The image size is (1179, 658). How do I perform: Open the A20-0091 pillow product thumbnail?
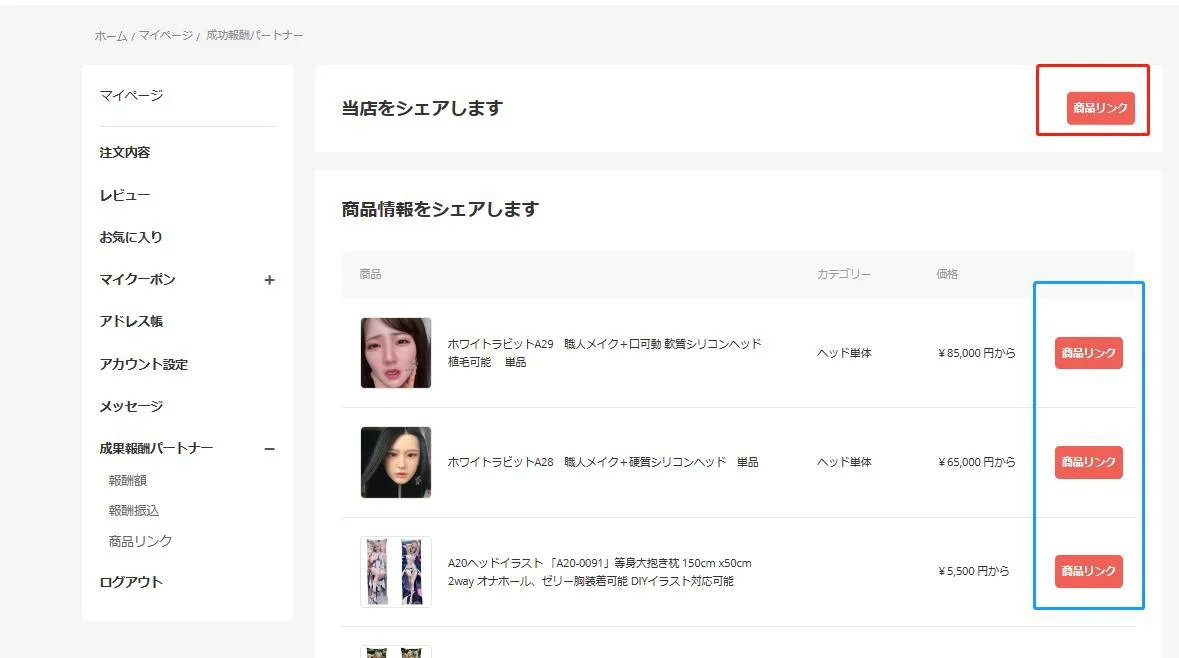[x=396, y=571]
